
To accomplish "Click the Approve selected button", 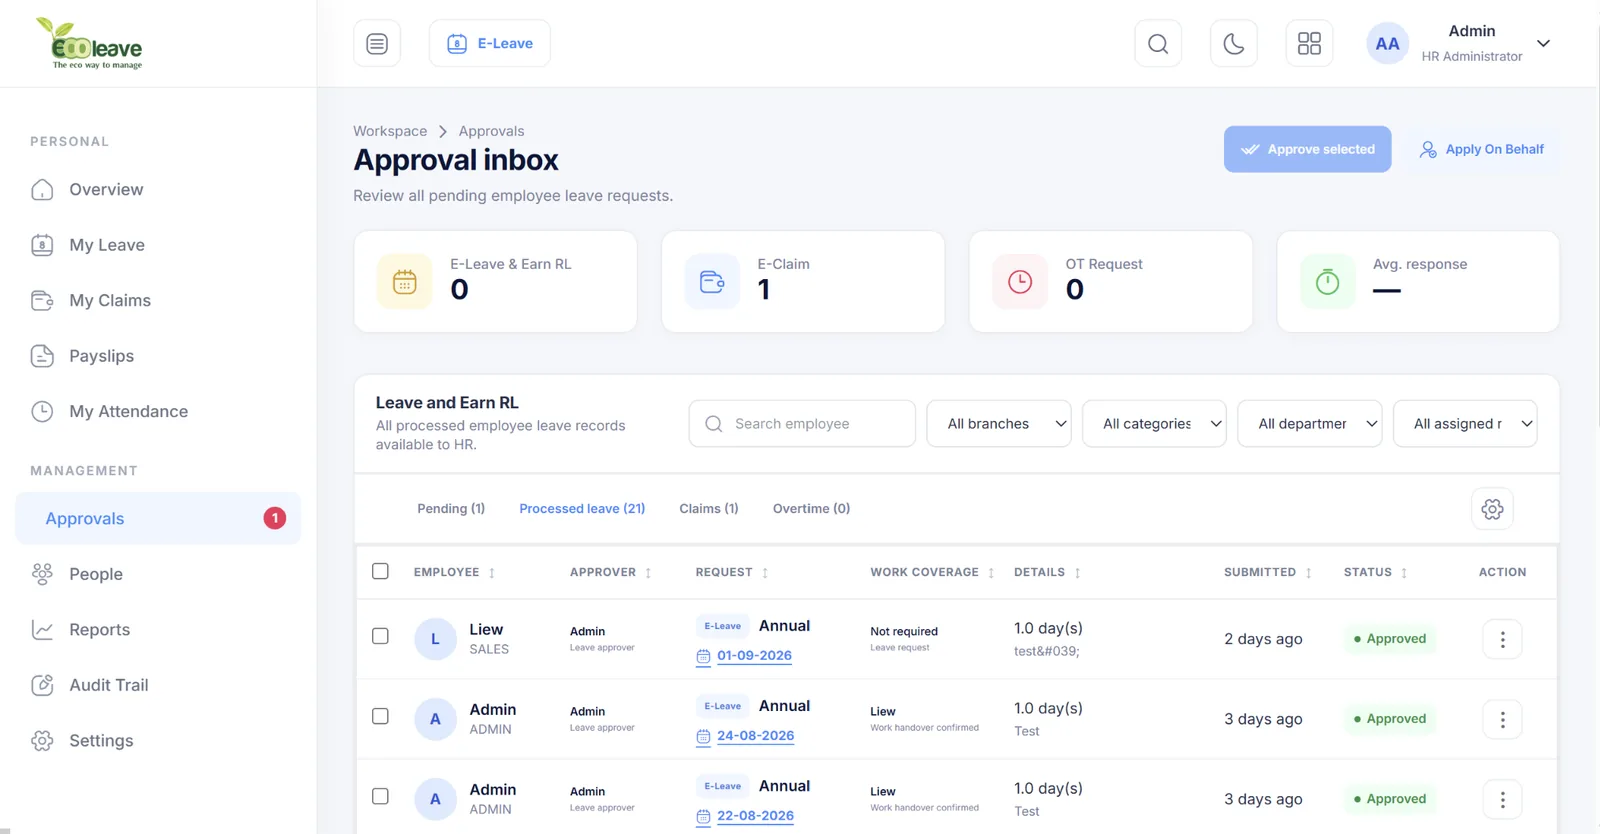I will (1307, 149).
